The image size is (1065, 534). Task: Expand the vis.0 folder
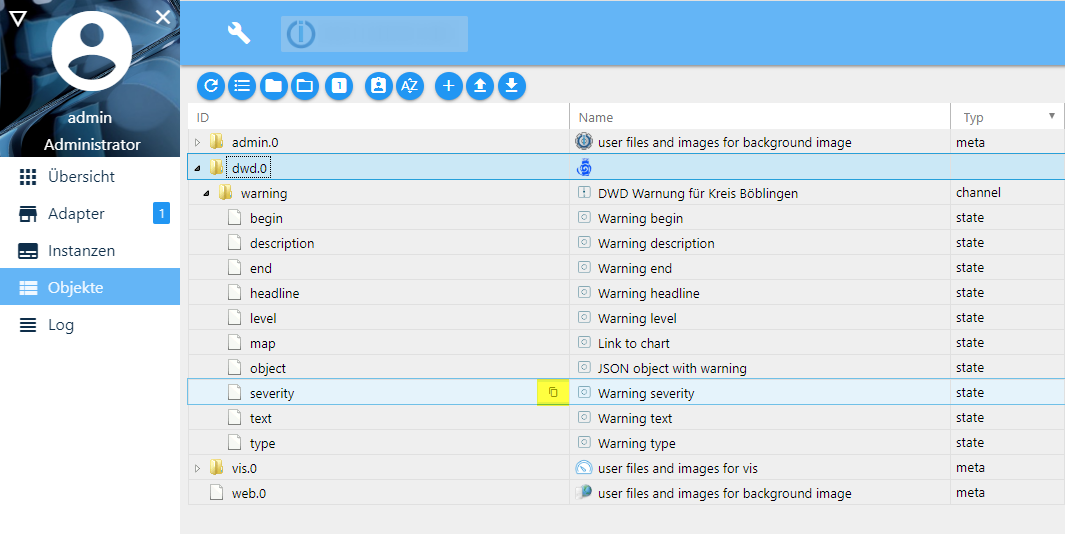point(198,468)
